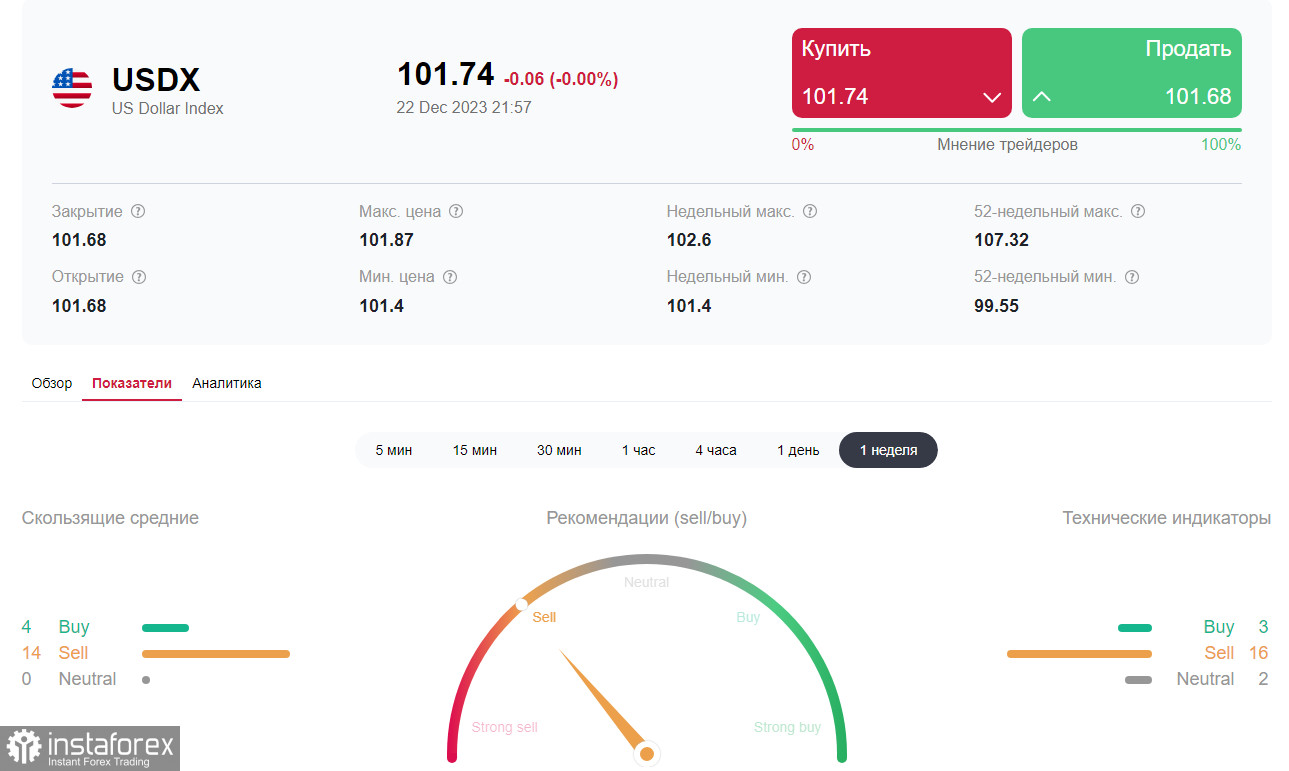
Task: Open the help icon next to Открытие
Action: 139,277
